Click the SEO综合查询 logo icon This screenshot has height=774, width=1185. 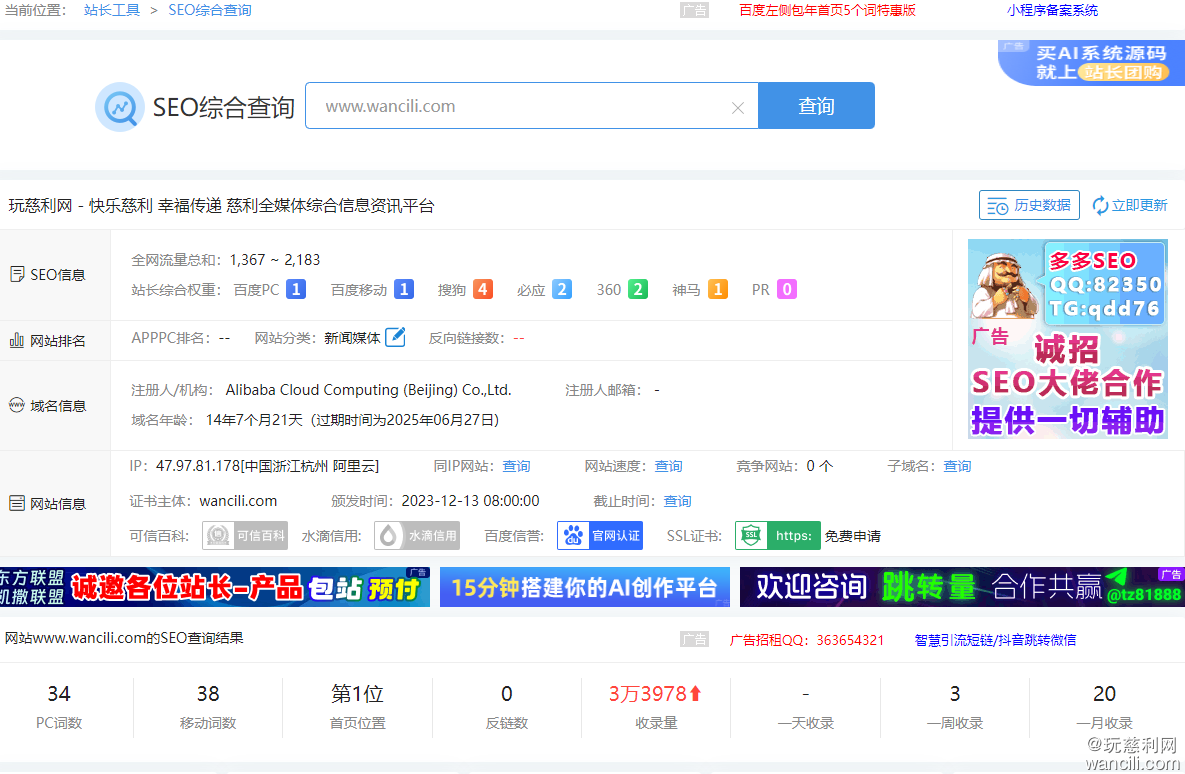(x=119, y=107)
